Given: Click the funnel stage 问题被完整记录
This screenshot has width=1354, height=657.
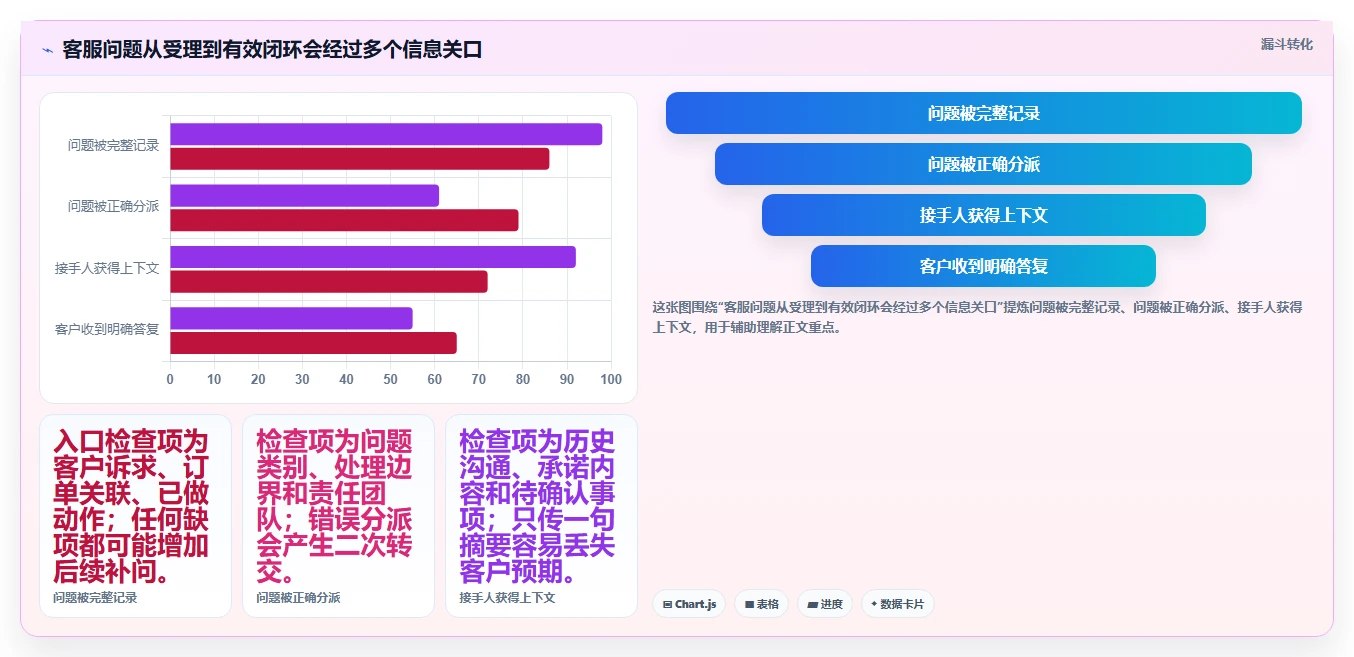Looking at the screenshot, I should pyautogui.click(x=984, y=113).
